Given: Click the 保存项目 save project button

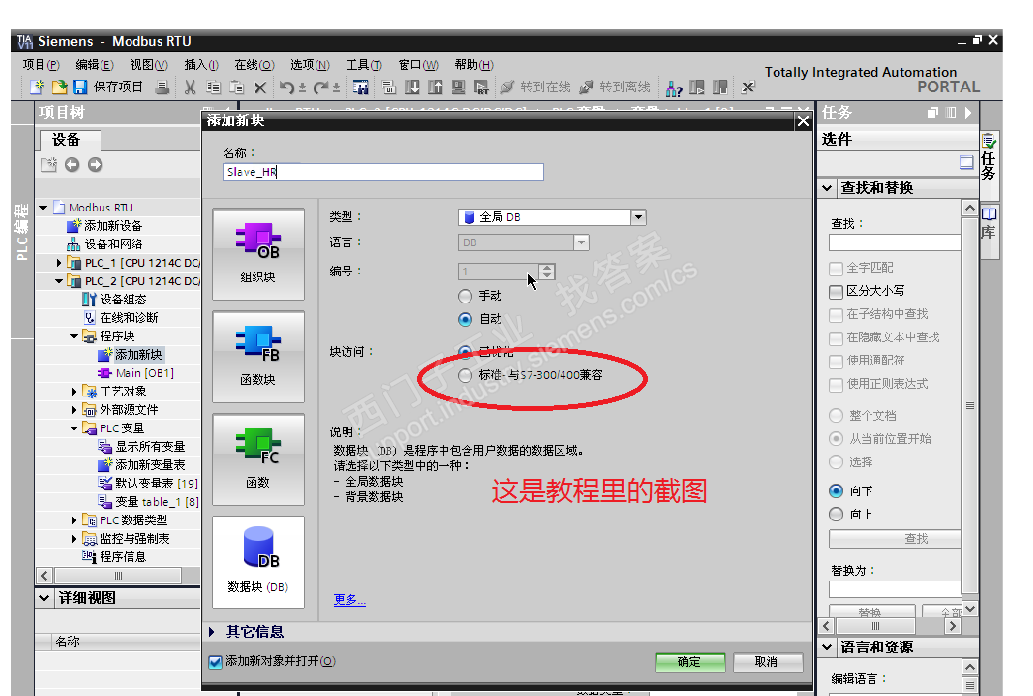Looking at the screenshot, I should 117,86.
